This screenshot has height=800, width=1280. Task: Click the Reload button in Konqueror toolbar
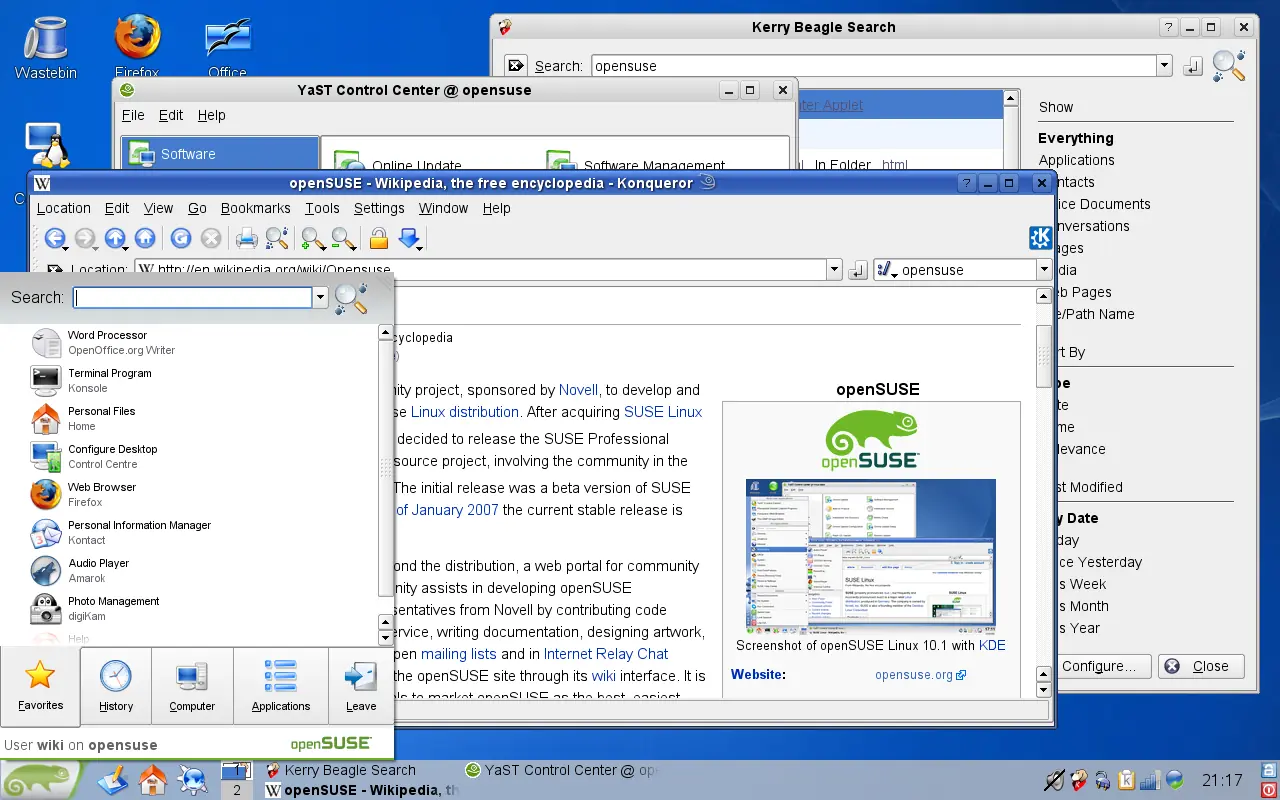coord(180,238)
